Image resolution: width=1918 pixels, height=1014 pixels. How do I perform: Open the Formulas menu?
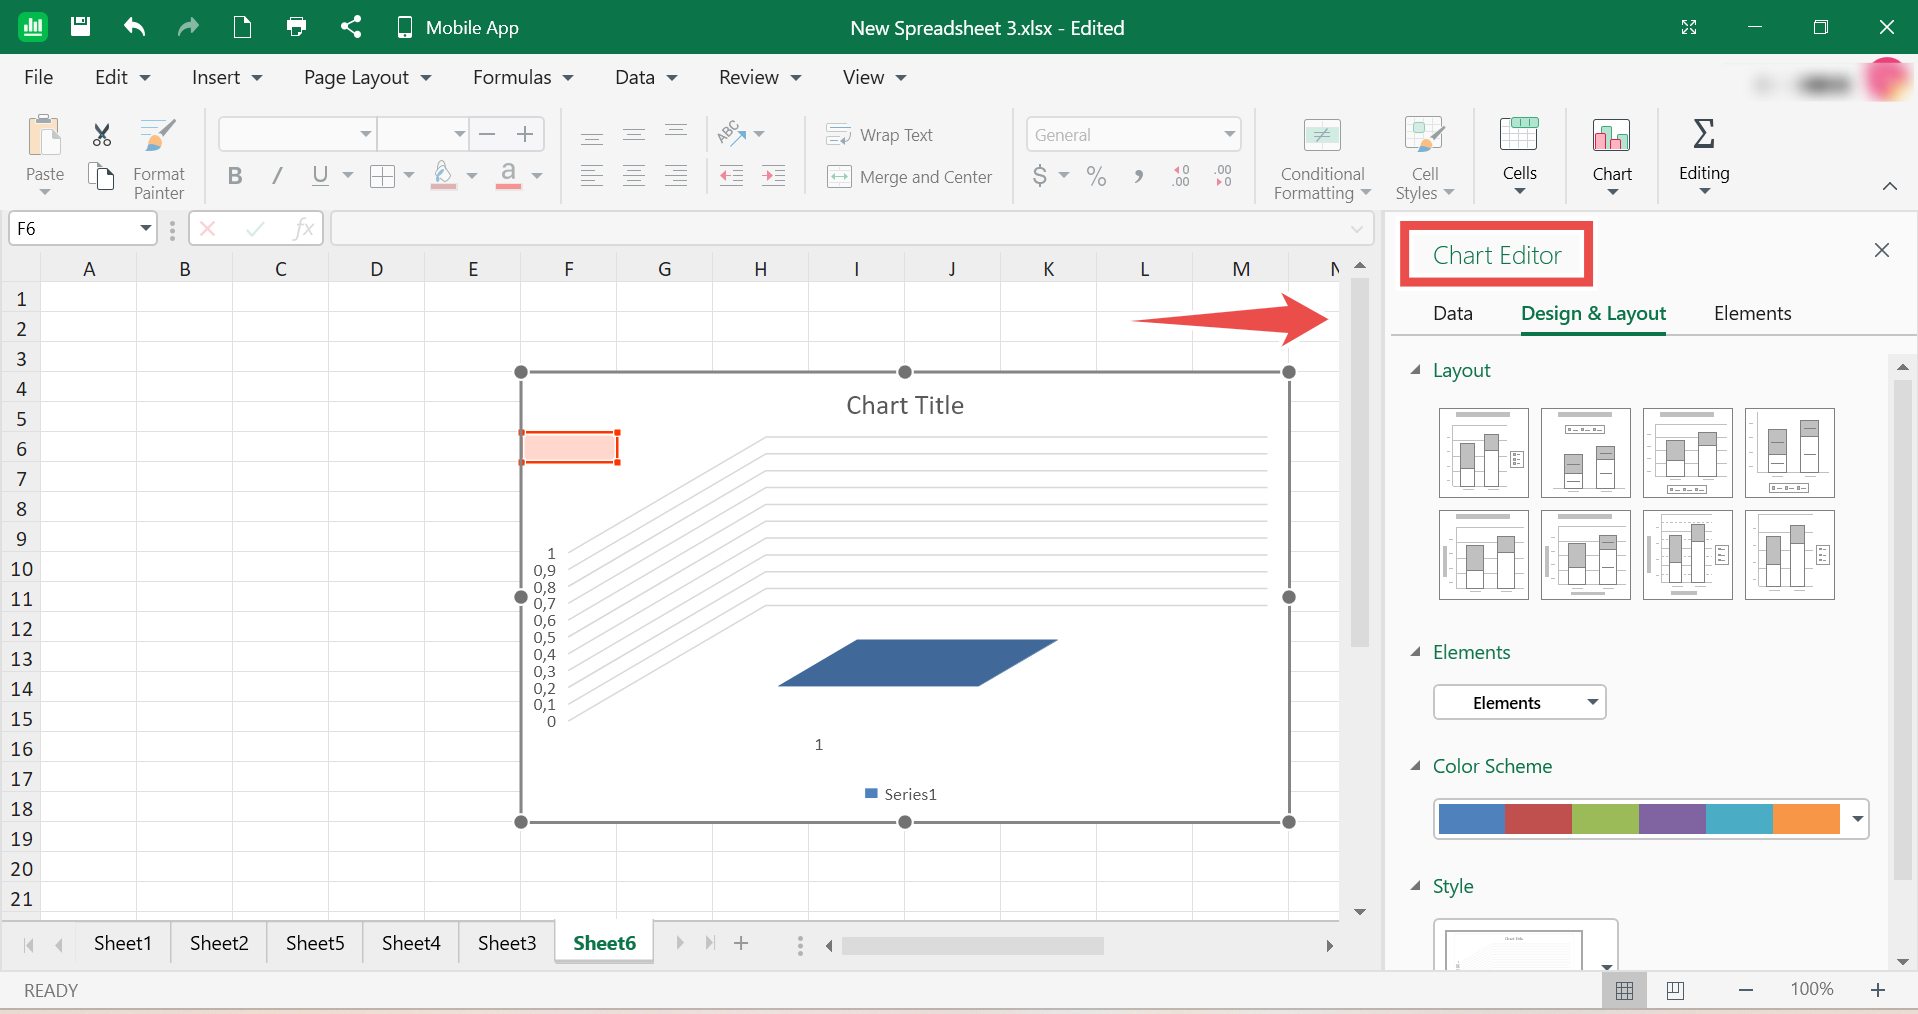pos(523,77)
